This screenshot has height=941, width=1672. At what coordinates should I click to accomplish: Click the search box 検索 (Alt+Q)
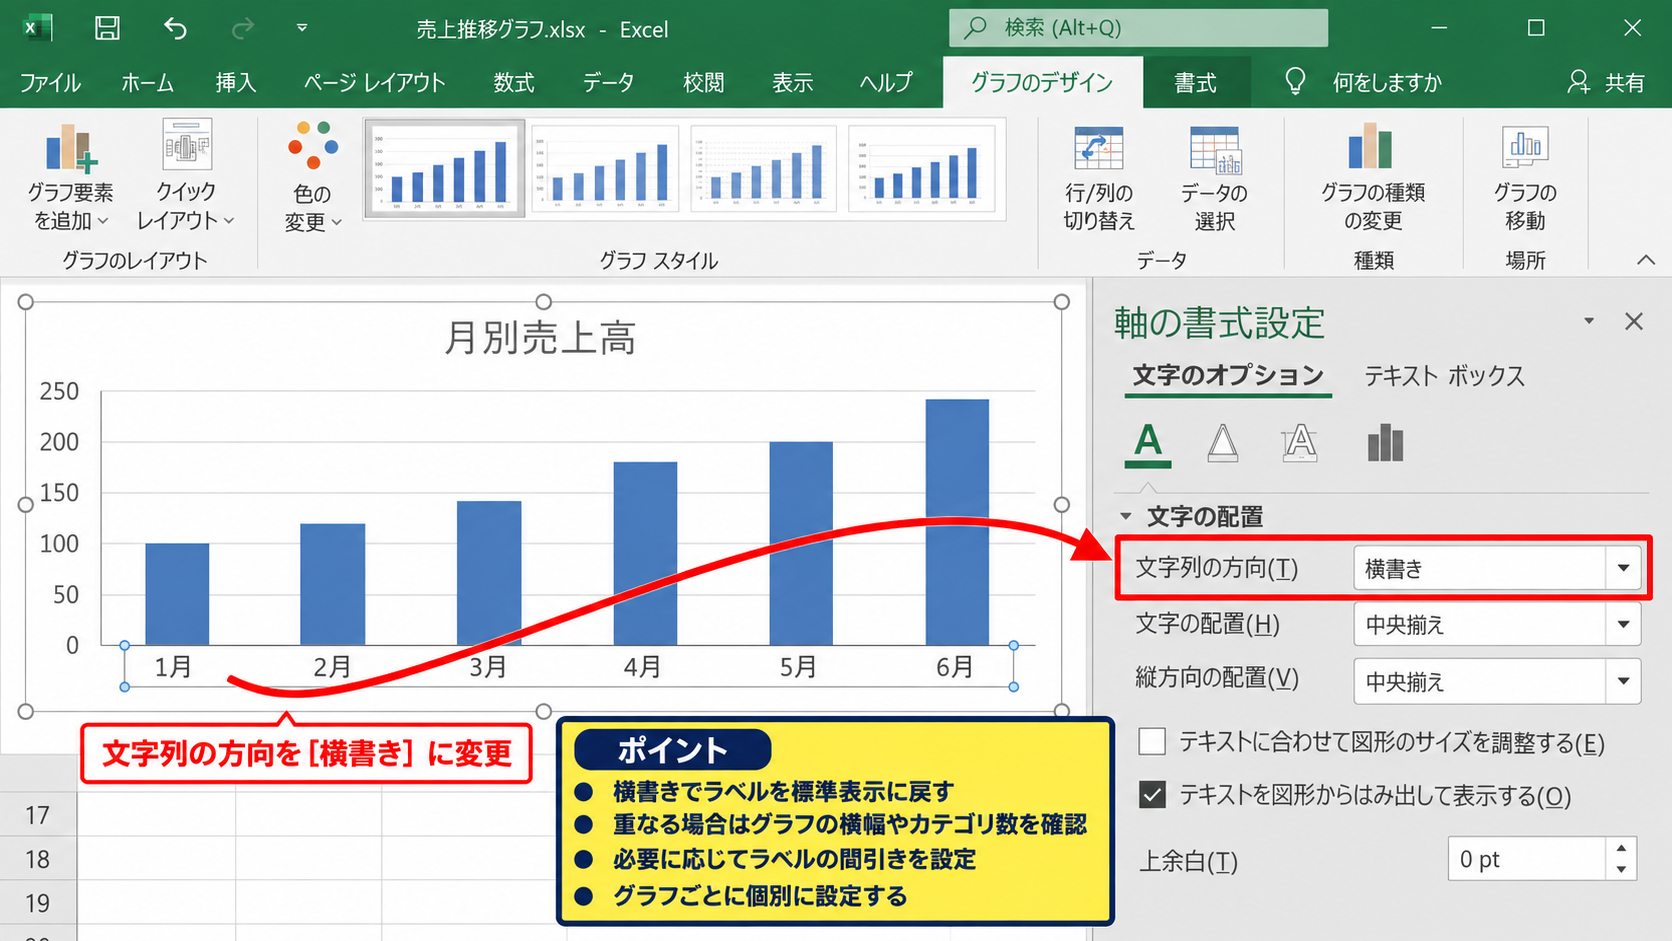1138,28
